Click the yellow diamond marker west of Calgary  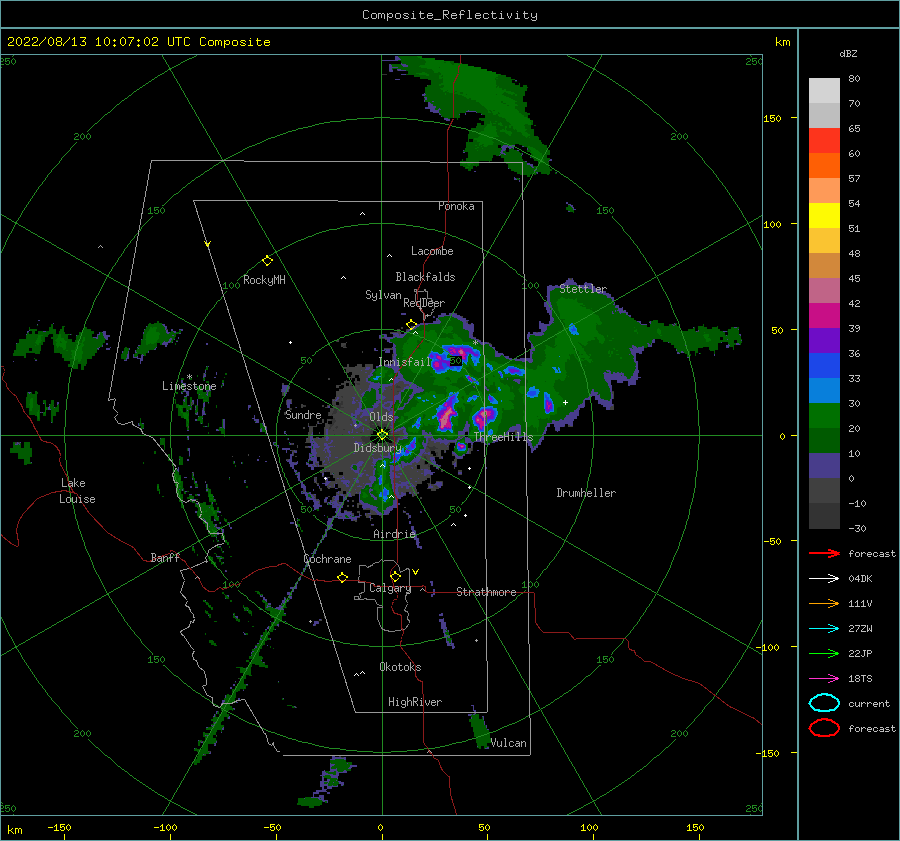coord(342,577)
